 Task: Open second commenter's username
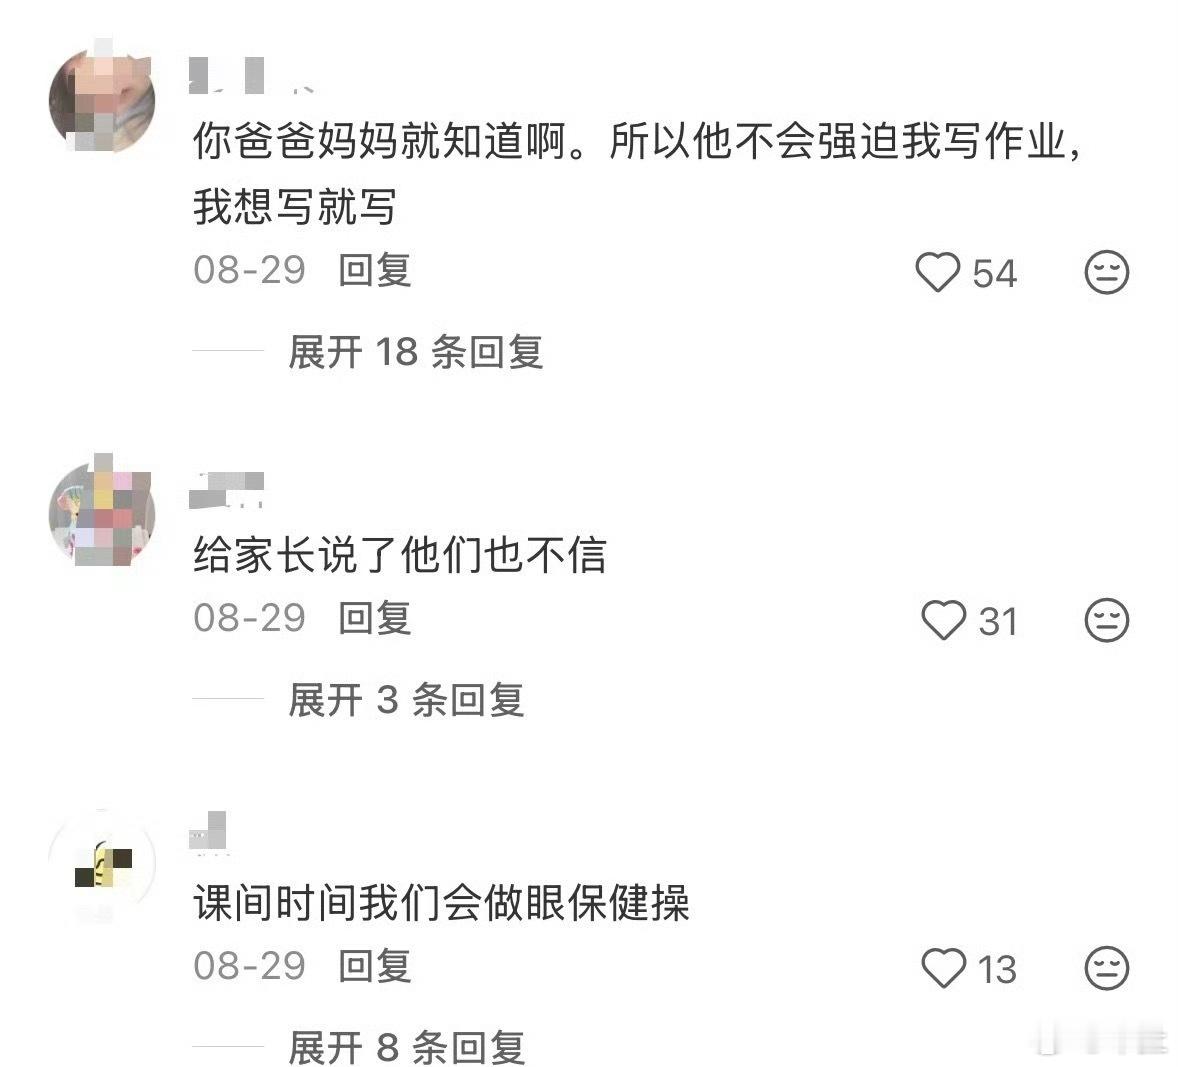226,490
